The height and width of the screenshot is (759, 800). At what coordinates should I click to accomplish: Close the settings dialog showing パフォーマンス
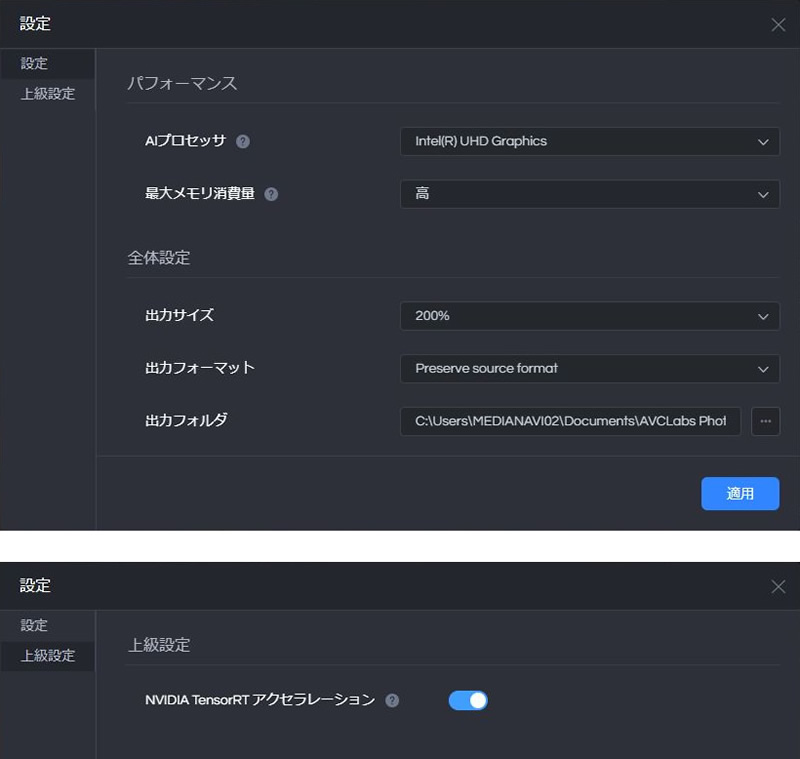pyautogui.click(x=778, y=25)
